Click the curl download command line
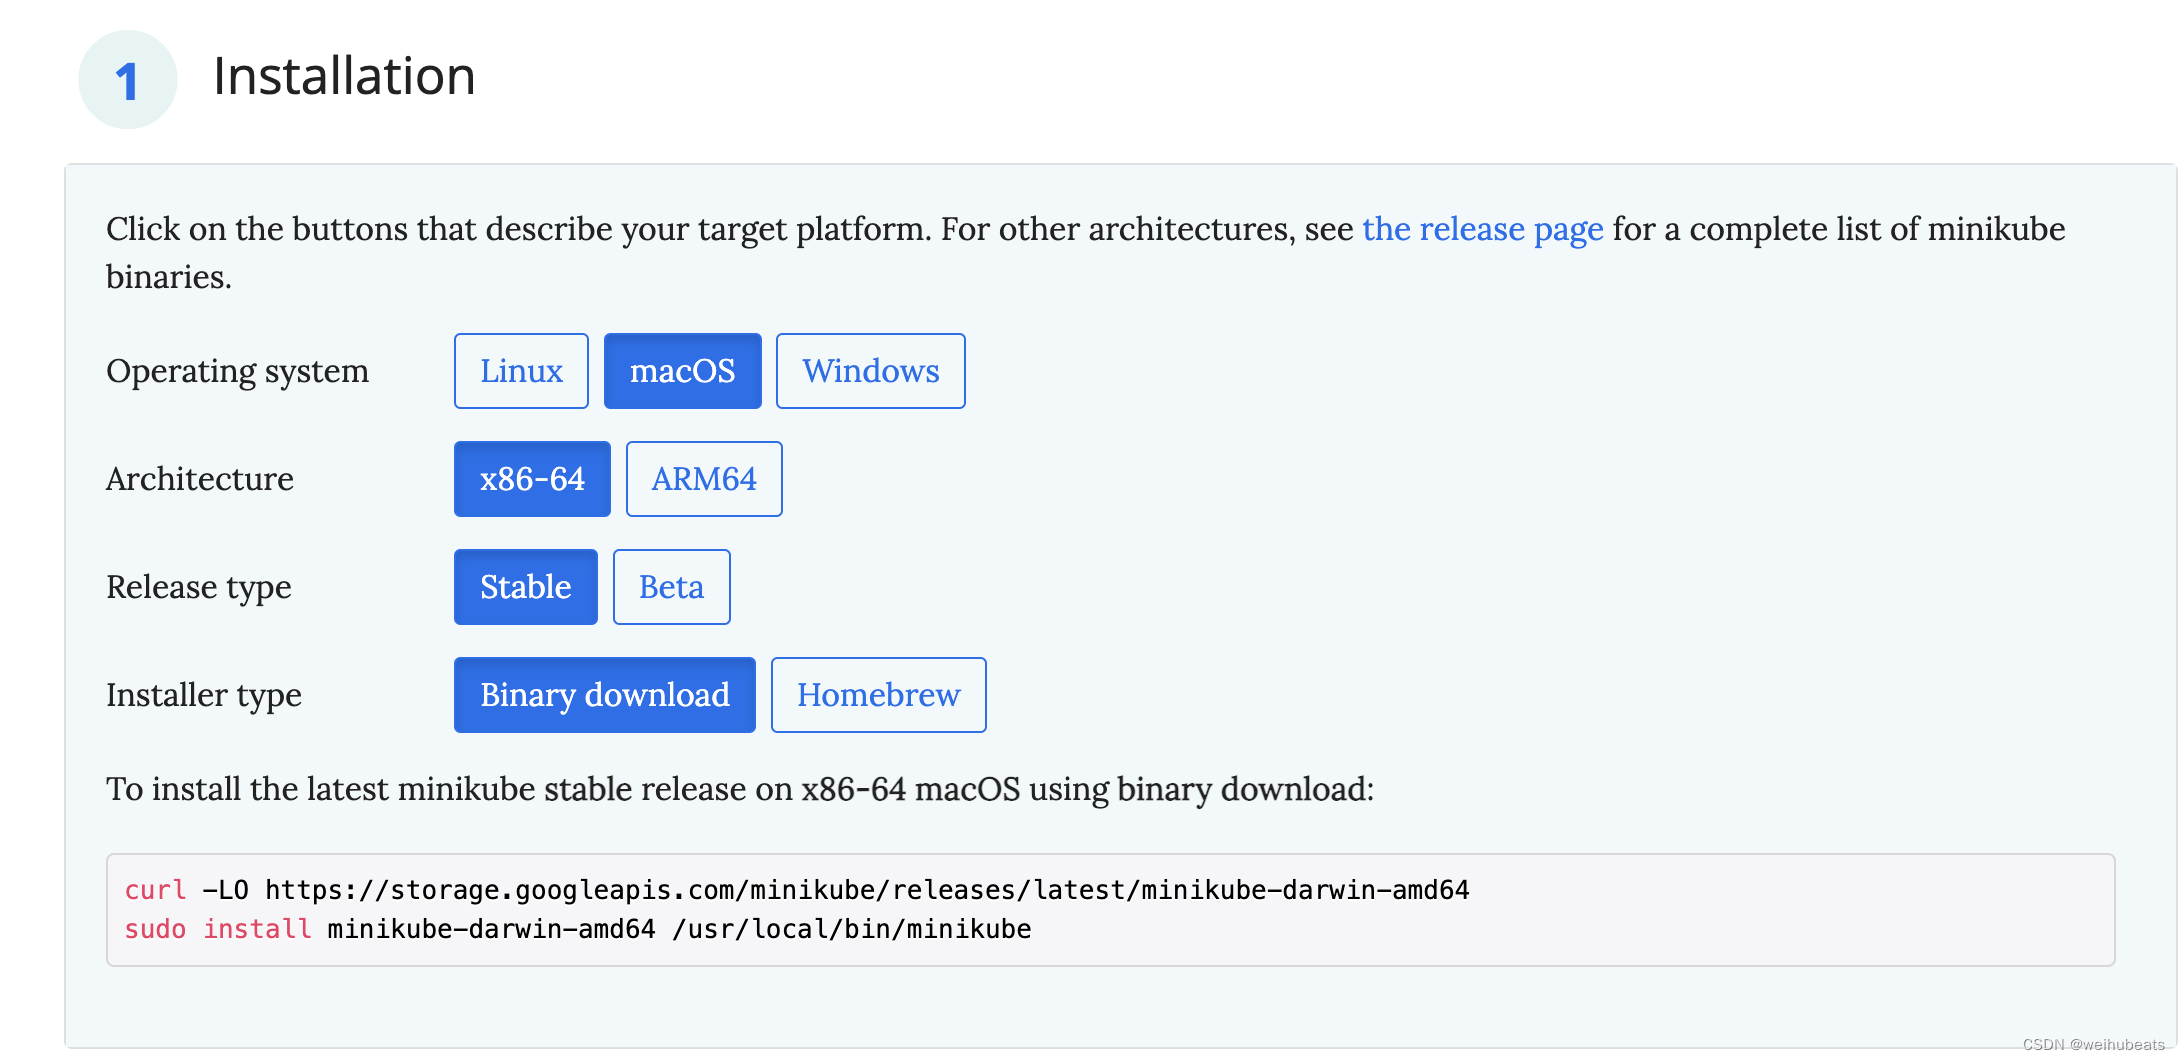 pyautogui.click(x=797, y=890)
